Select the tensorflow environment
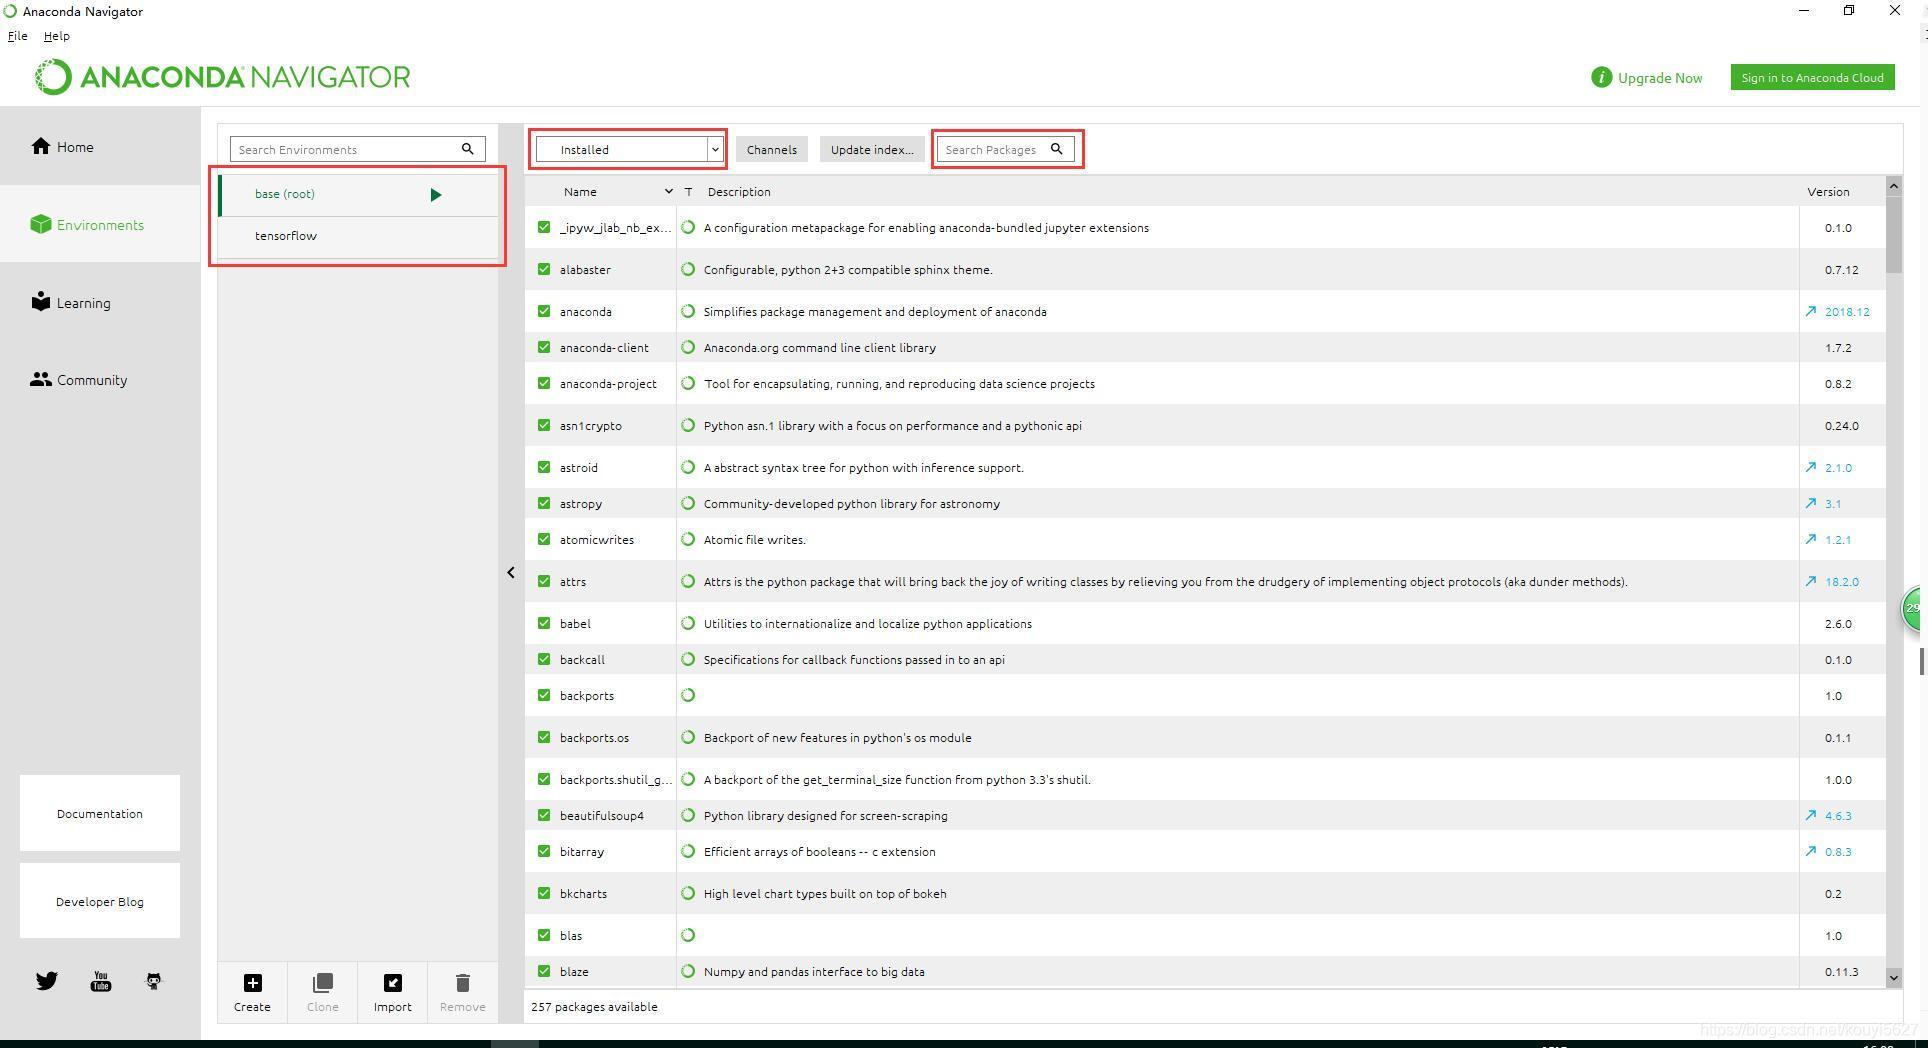This screenshot has width=1928, height=1048. 358,236
